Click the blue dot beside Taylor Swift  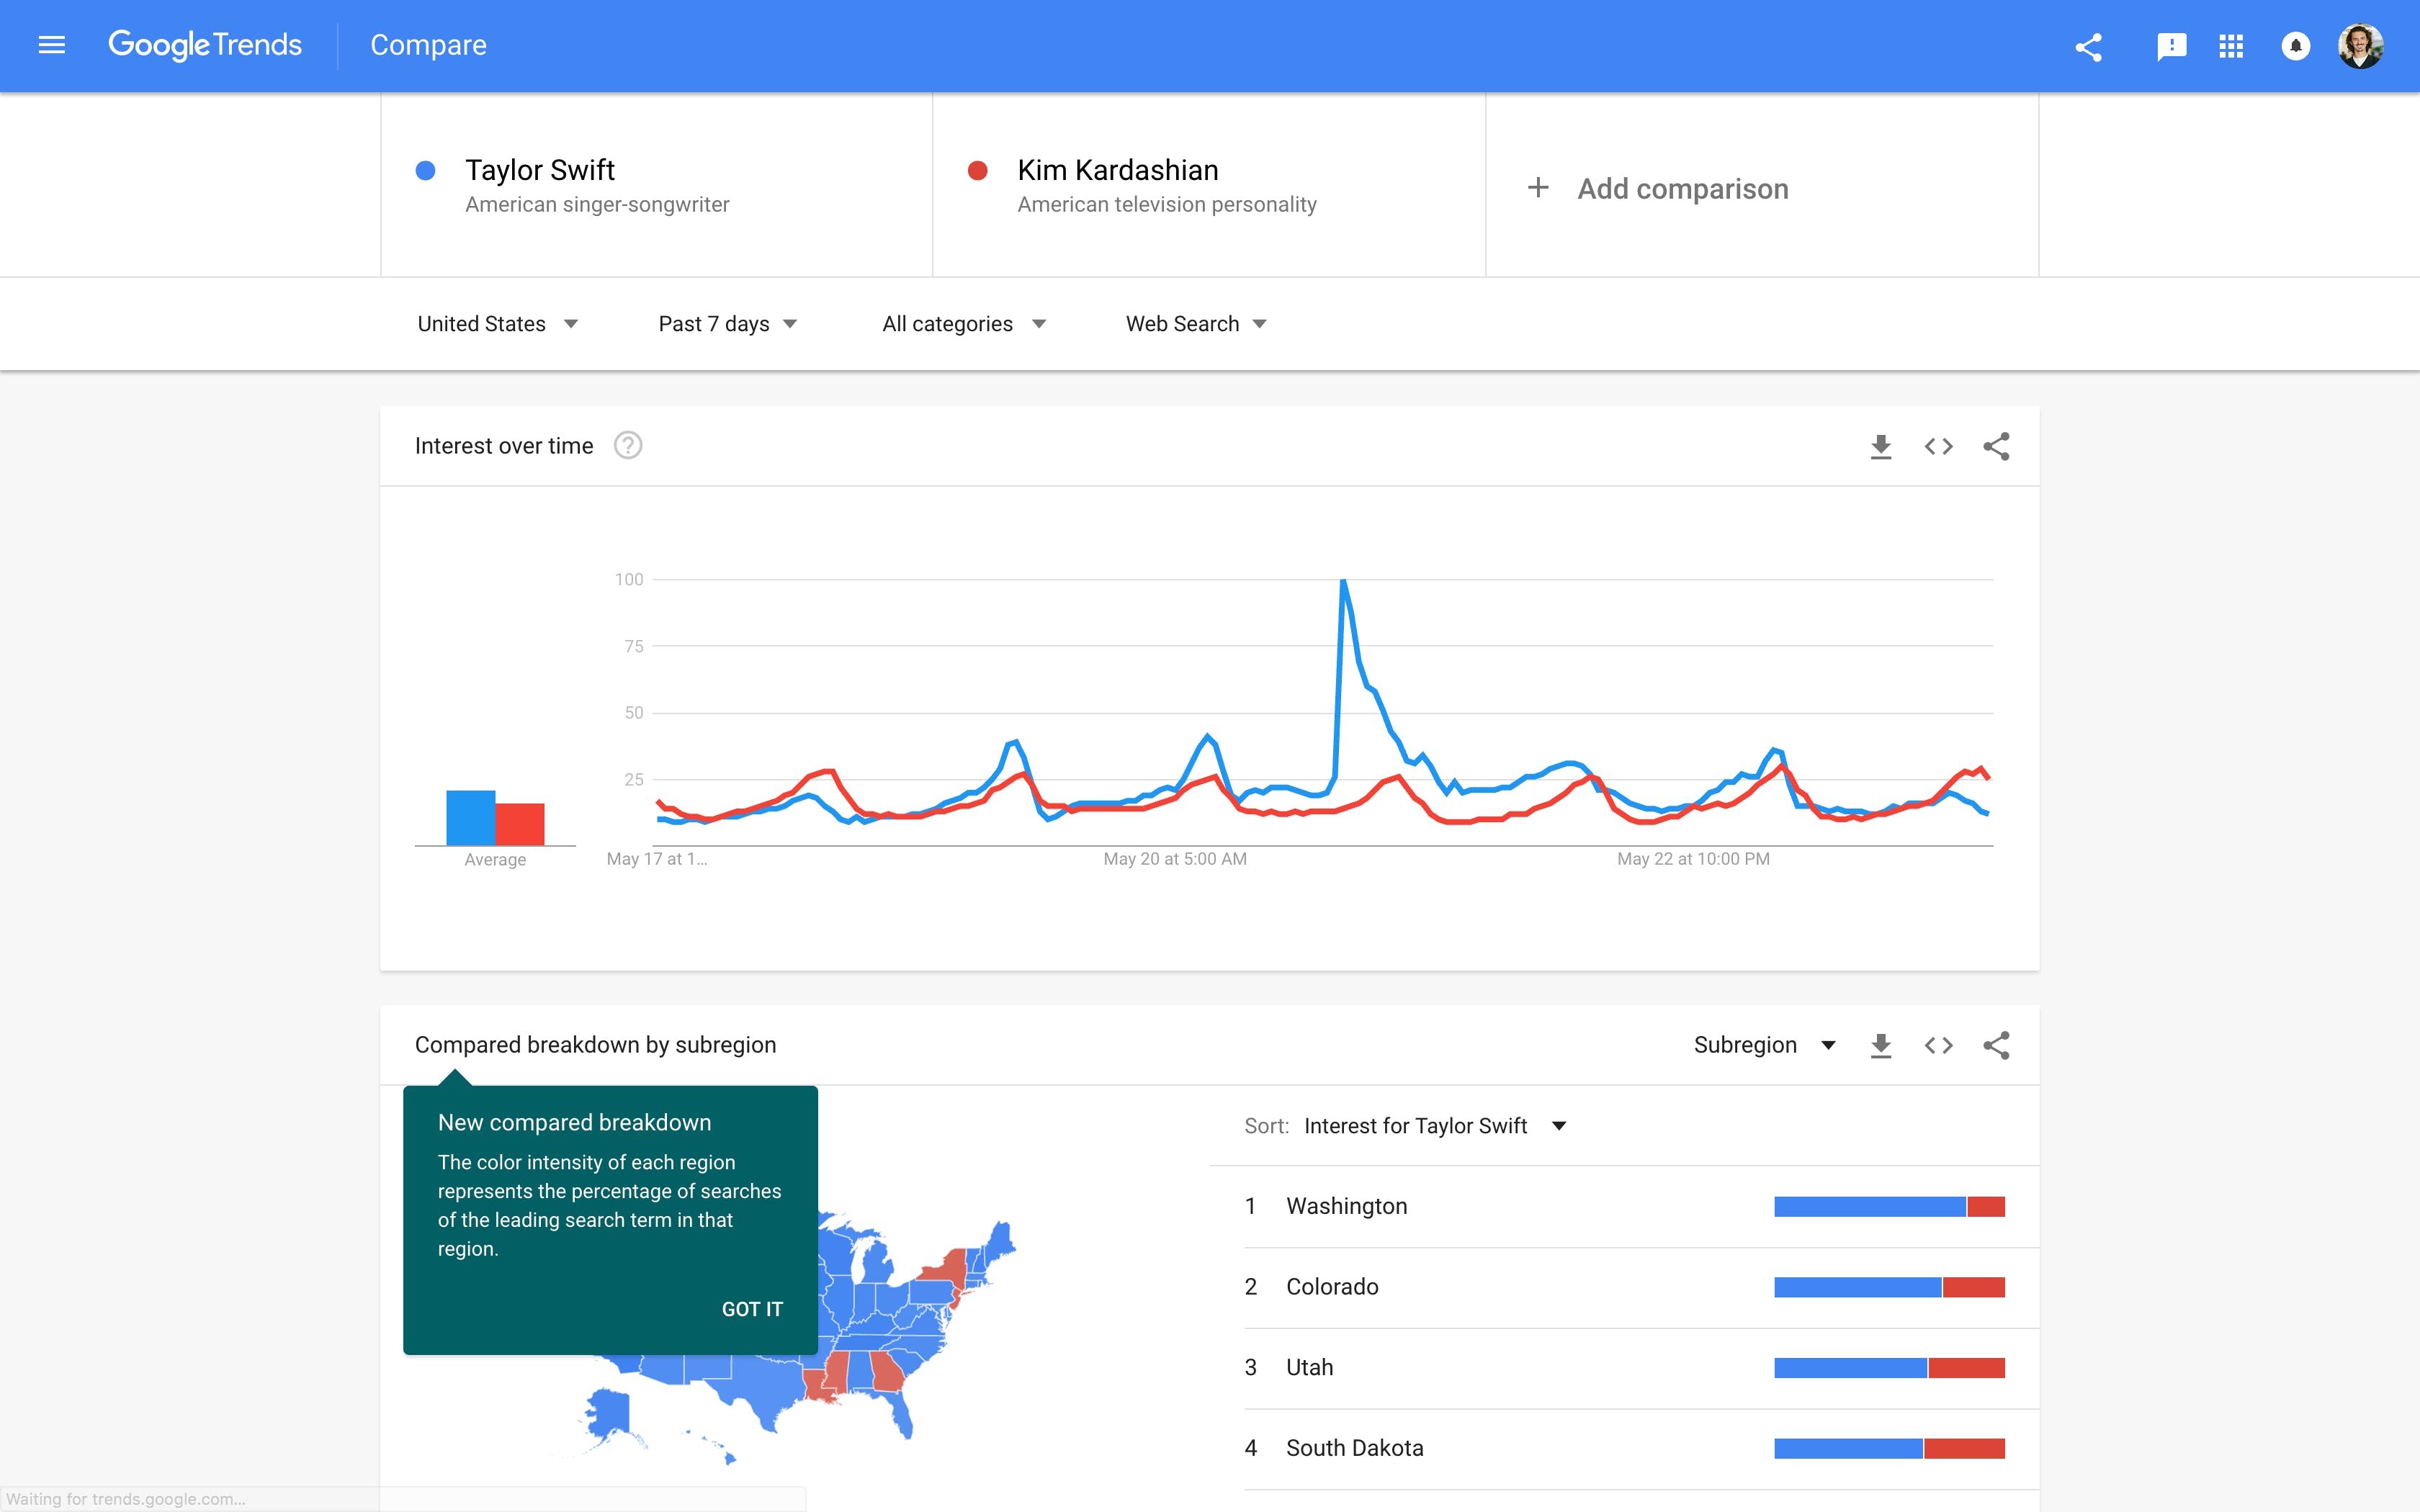click(x=425, y=171)
